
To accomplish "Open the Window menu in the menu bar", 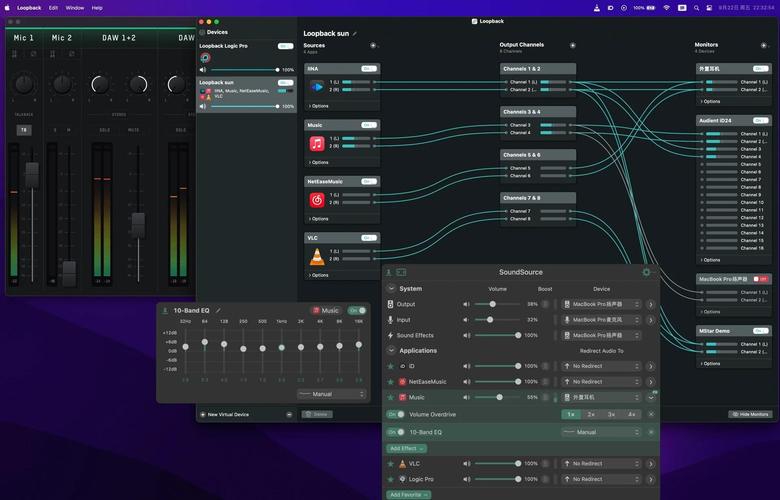I will click(75, 7).
